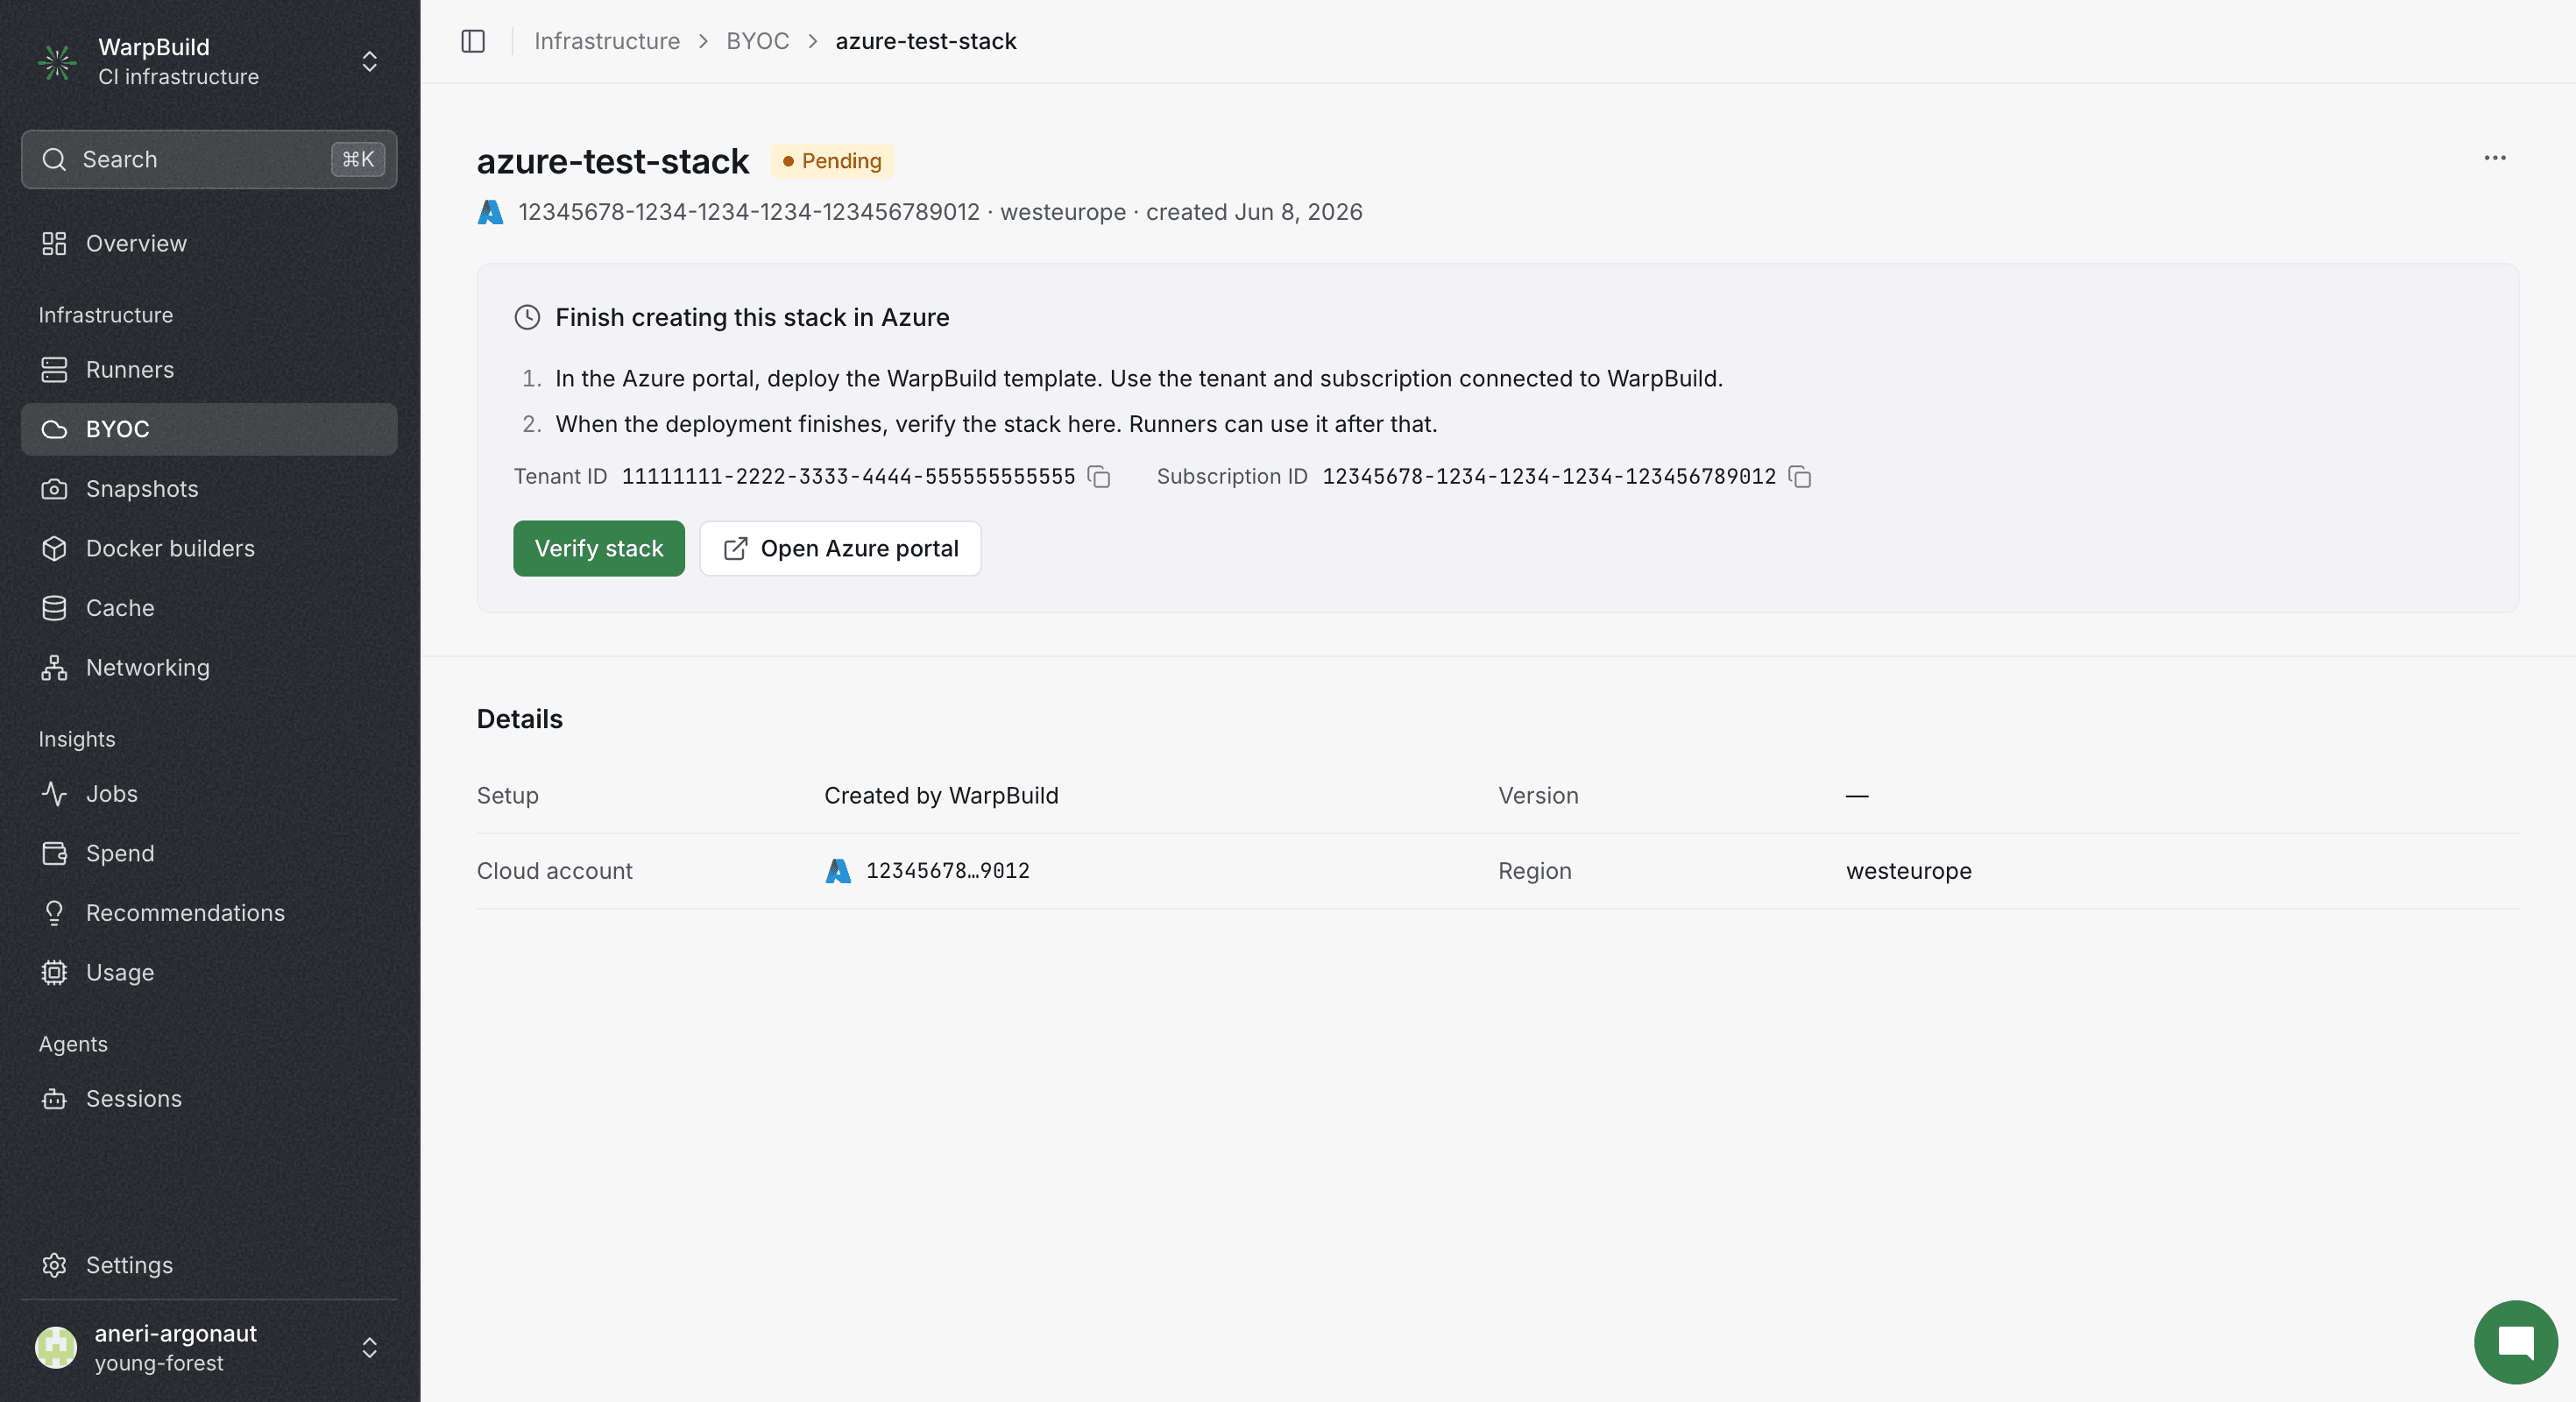Screen dimensions: 2576x1402
Task: Open the three-dot stack actions menu
Action: coord(2495,158)
